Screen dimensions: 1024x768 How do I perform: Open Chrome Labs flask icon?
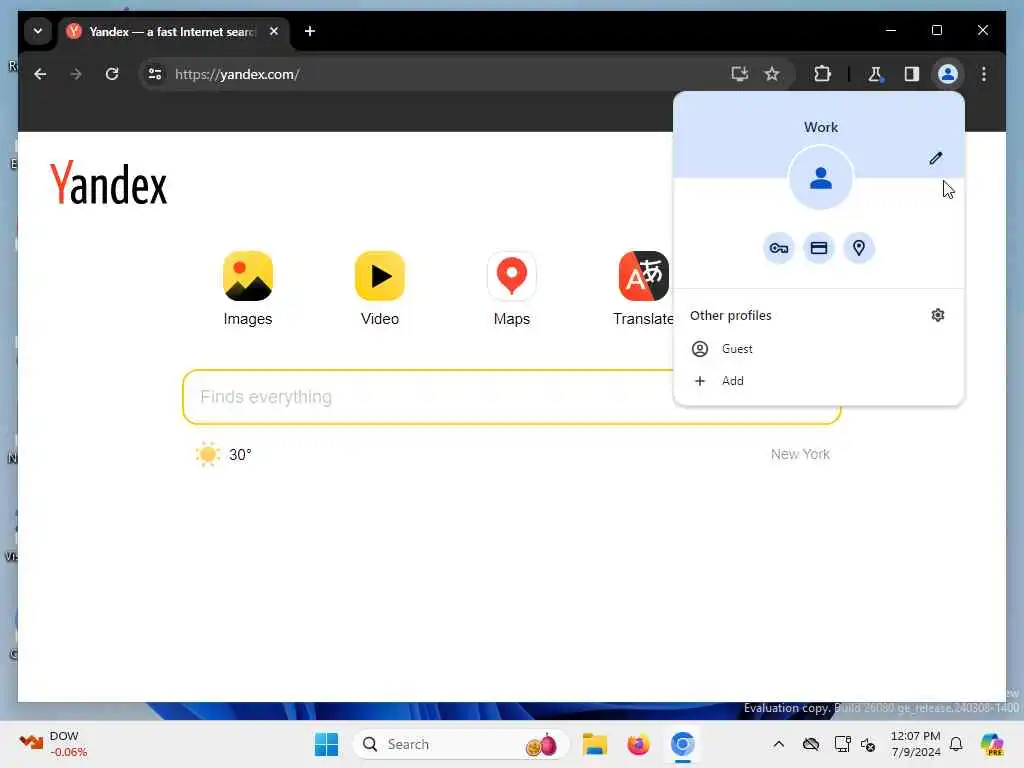click(875, 74)
